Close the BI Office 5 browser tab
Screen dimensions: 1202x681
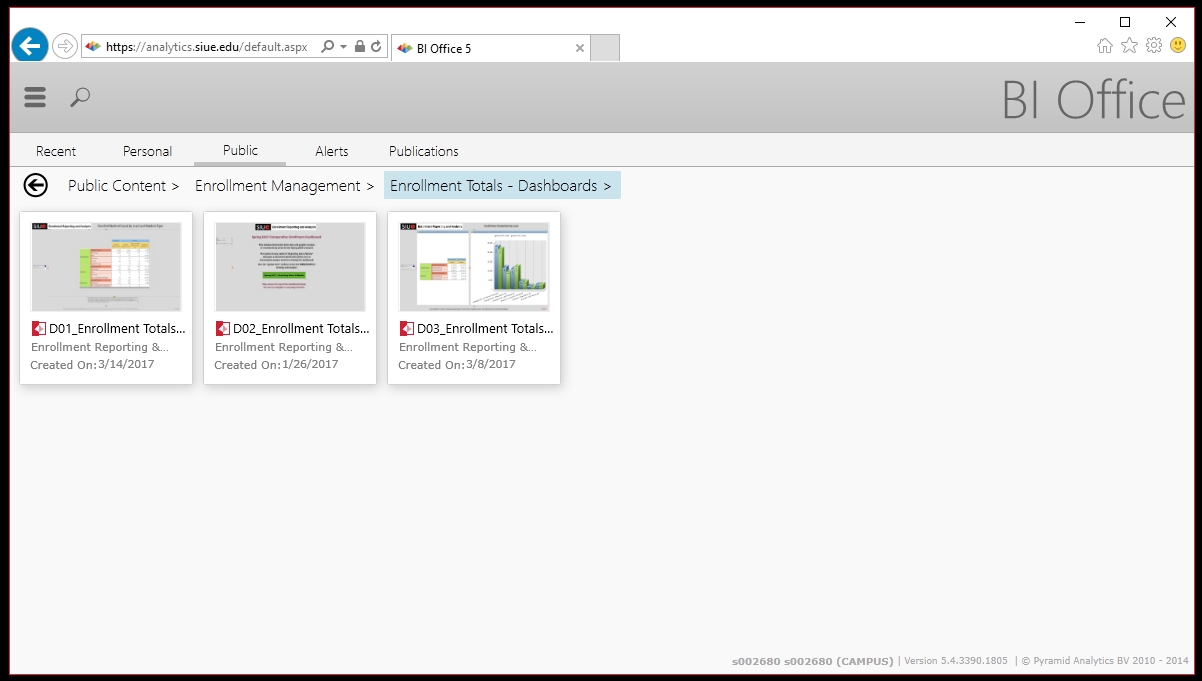pos(580,48)
